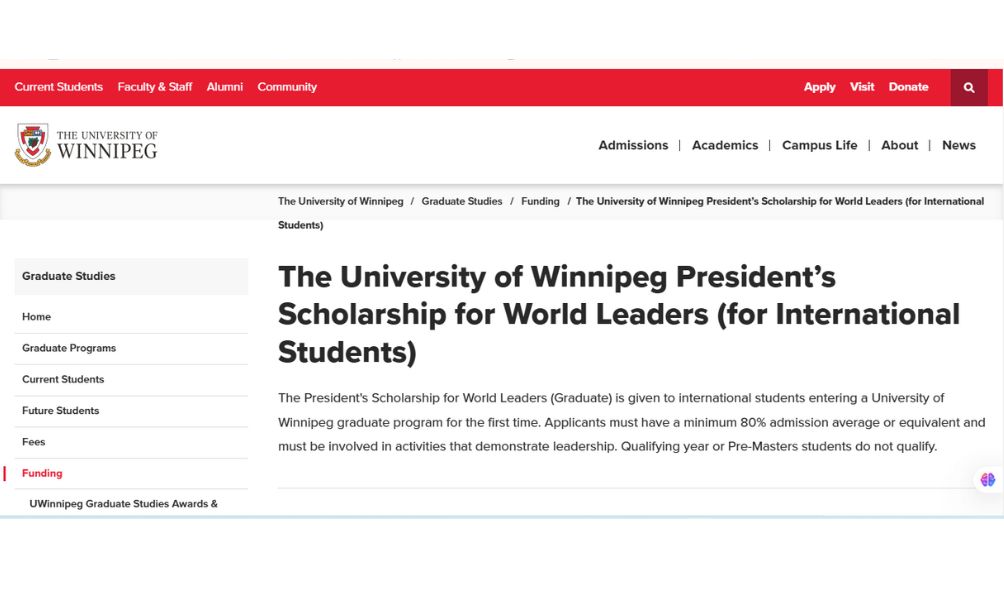This screenshot has height=591, width=1004.
Task: Select Future Students in the sidebar
Action: coord(61,411)
